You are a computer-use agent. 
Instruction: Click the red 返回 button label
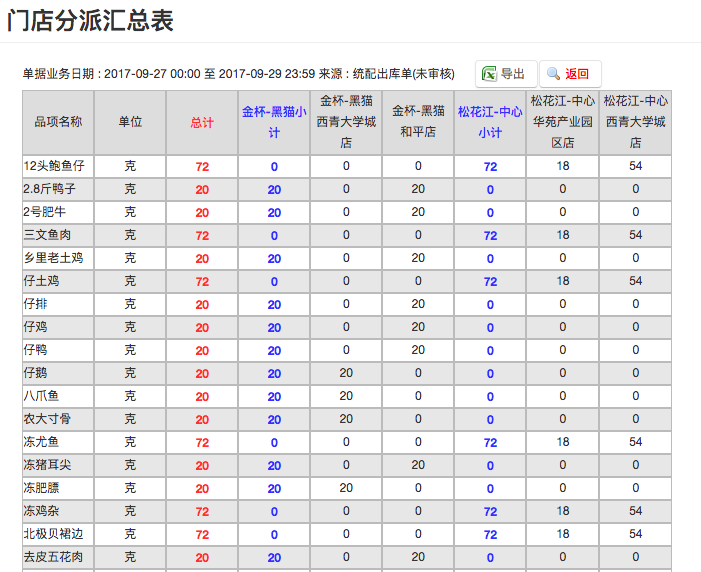point(577,74)
